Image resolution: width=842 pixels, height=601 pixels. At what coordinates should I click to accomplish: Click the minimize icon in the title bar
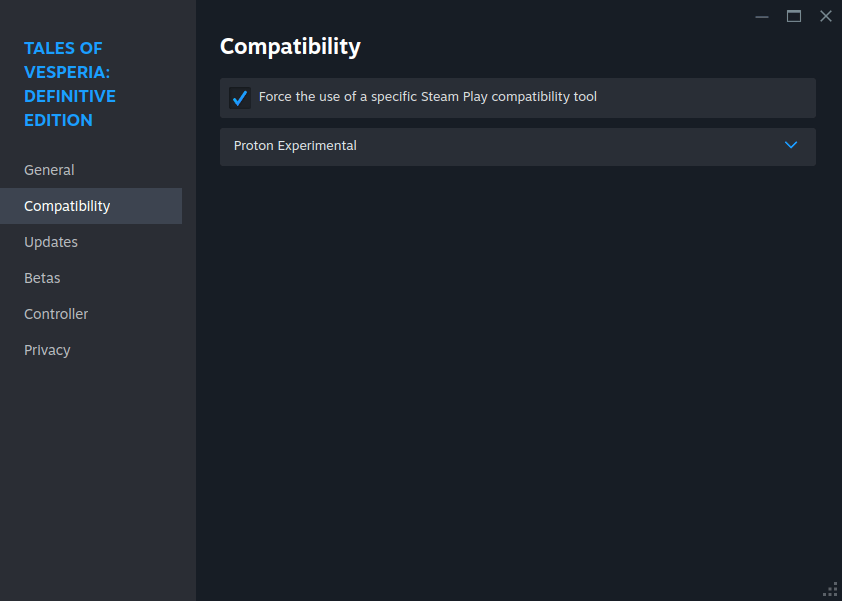pyautogui.click(x=761, y=16)
